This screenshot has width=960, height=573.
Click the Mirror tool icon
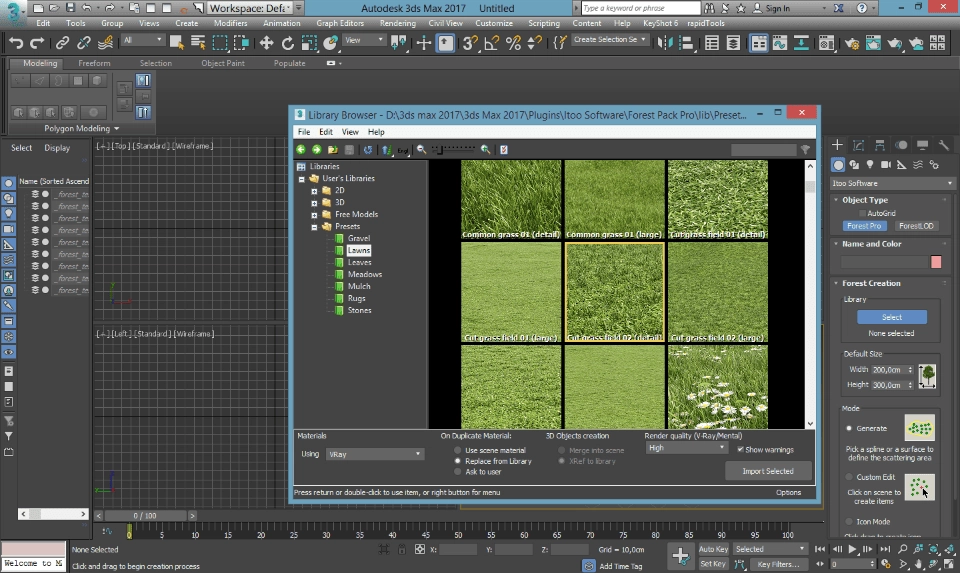click(x=665, y=43)
